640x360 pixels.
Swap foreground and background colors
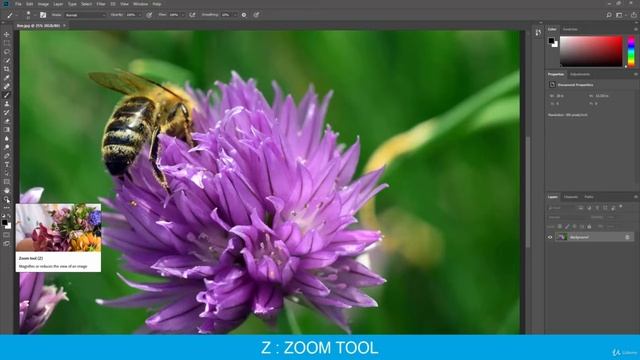pyautogui.click(x=9, y=216)
